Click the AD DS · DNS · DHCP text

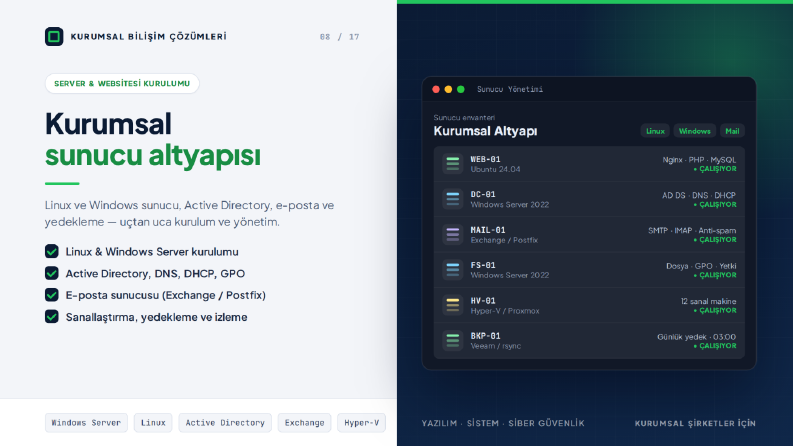click(x=699, y=195)
